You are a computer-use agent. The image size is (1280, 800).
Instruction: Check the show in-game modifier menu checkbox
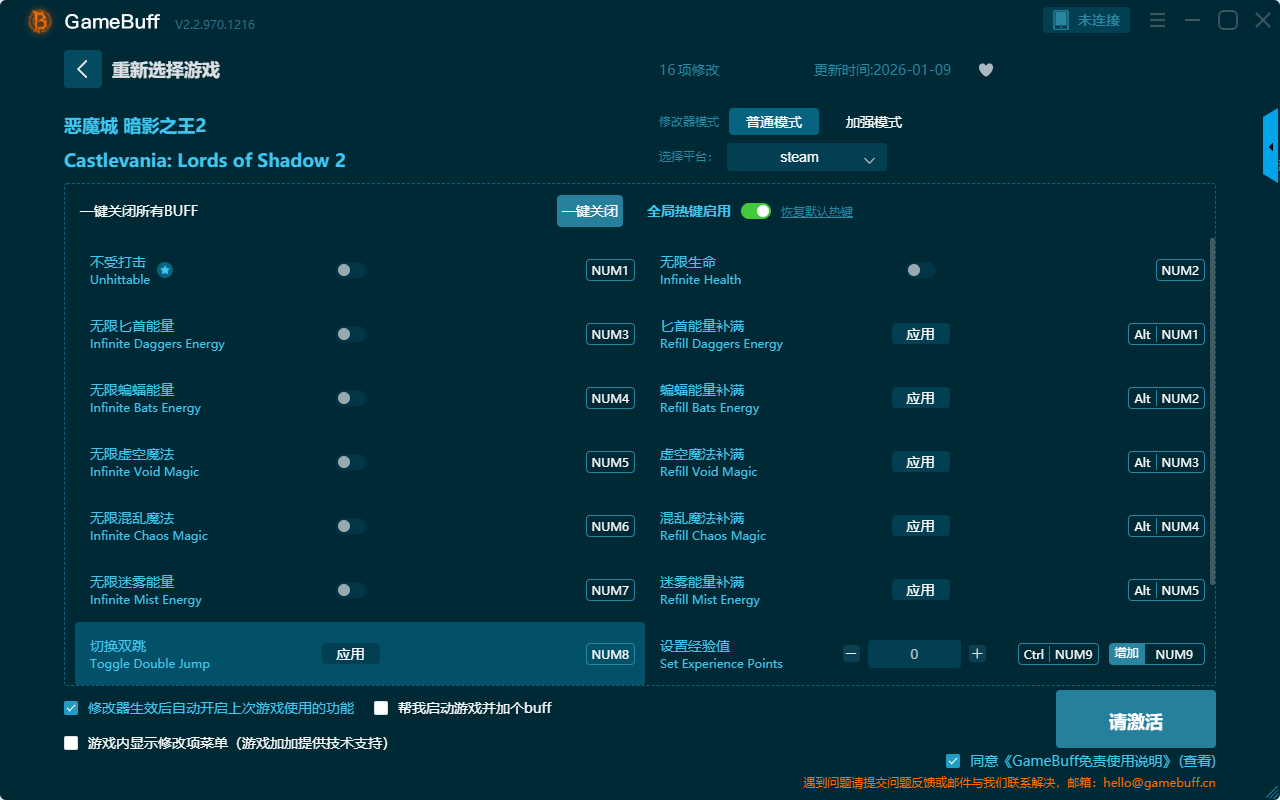71,743
